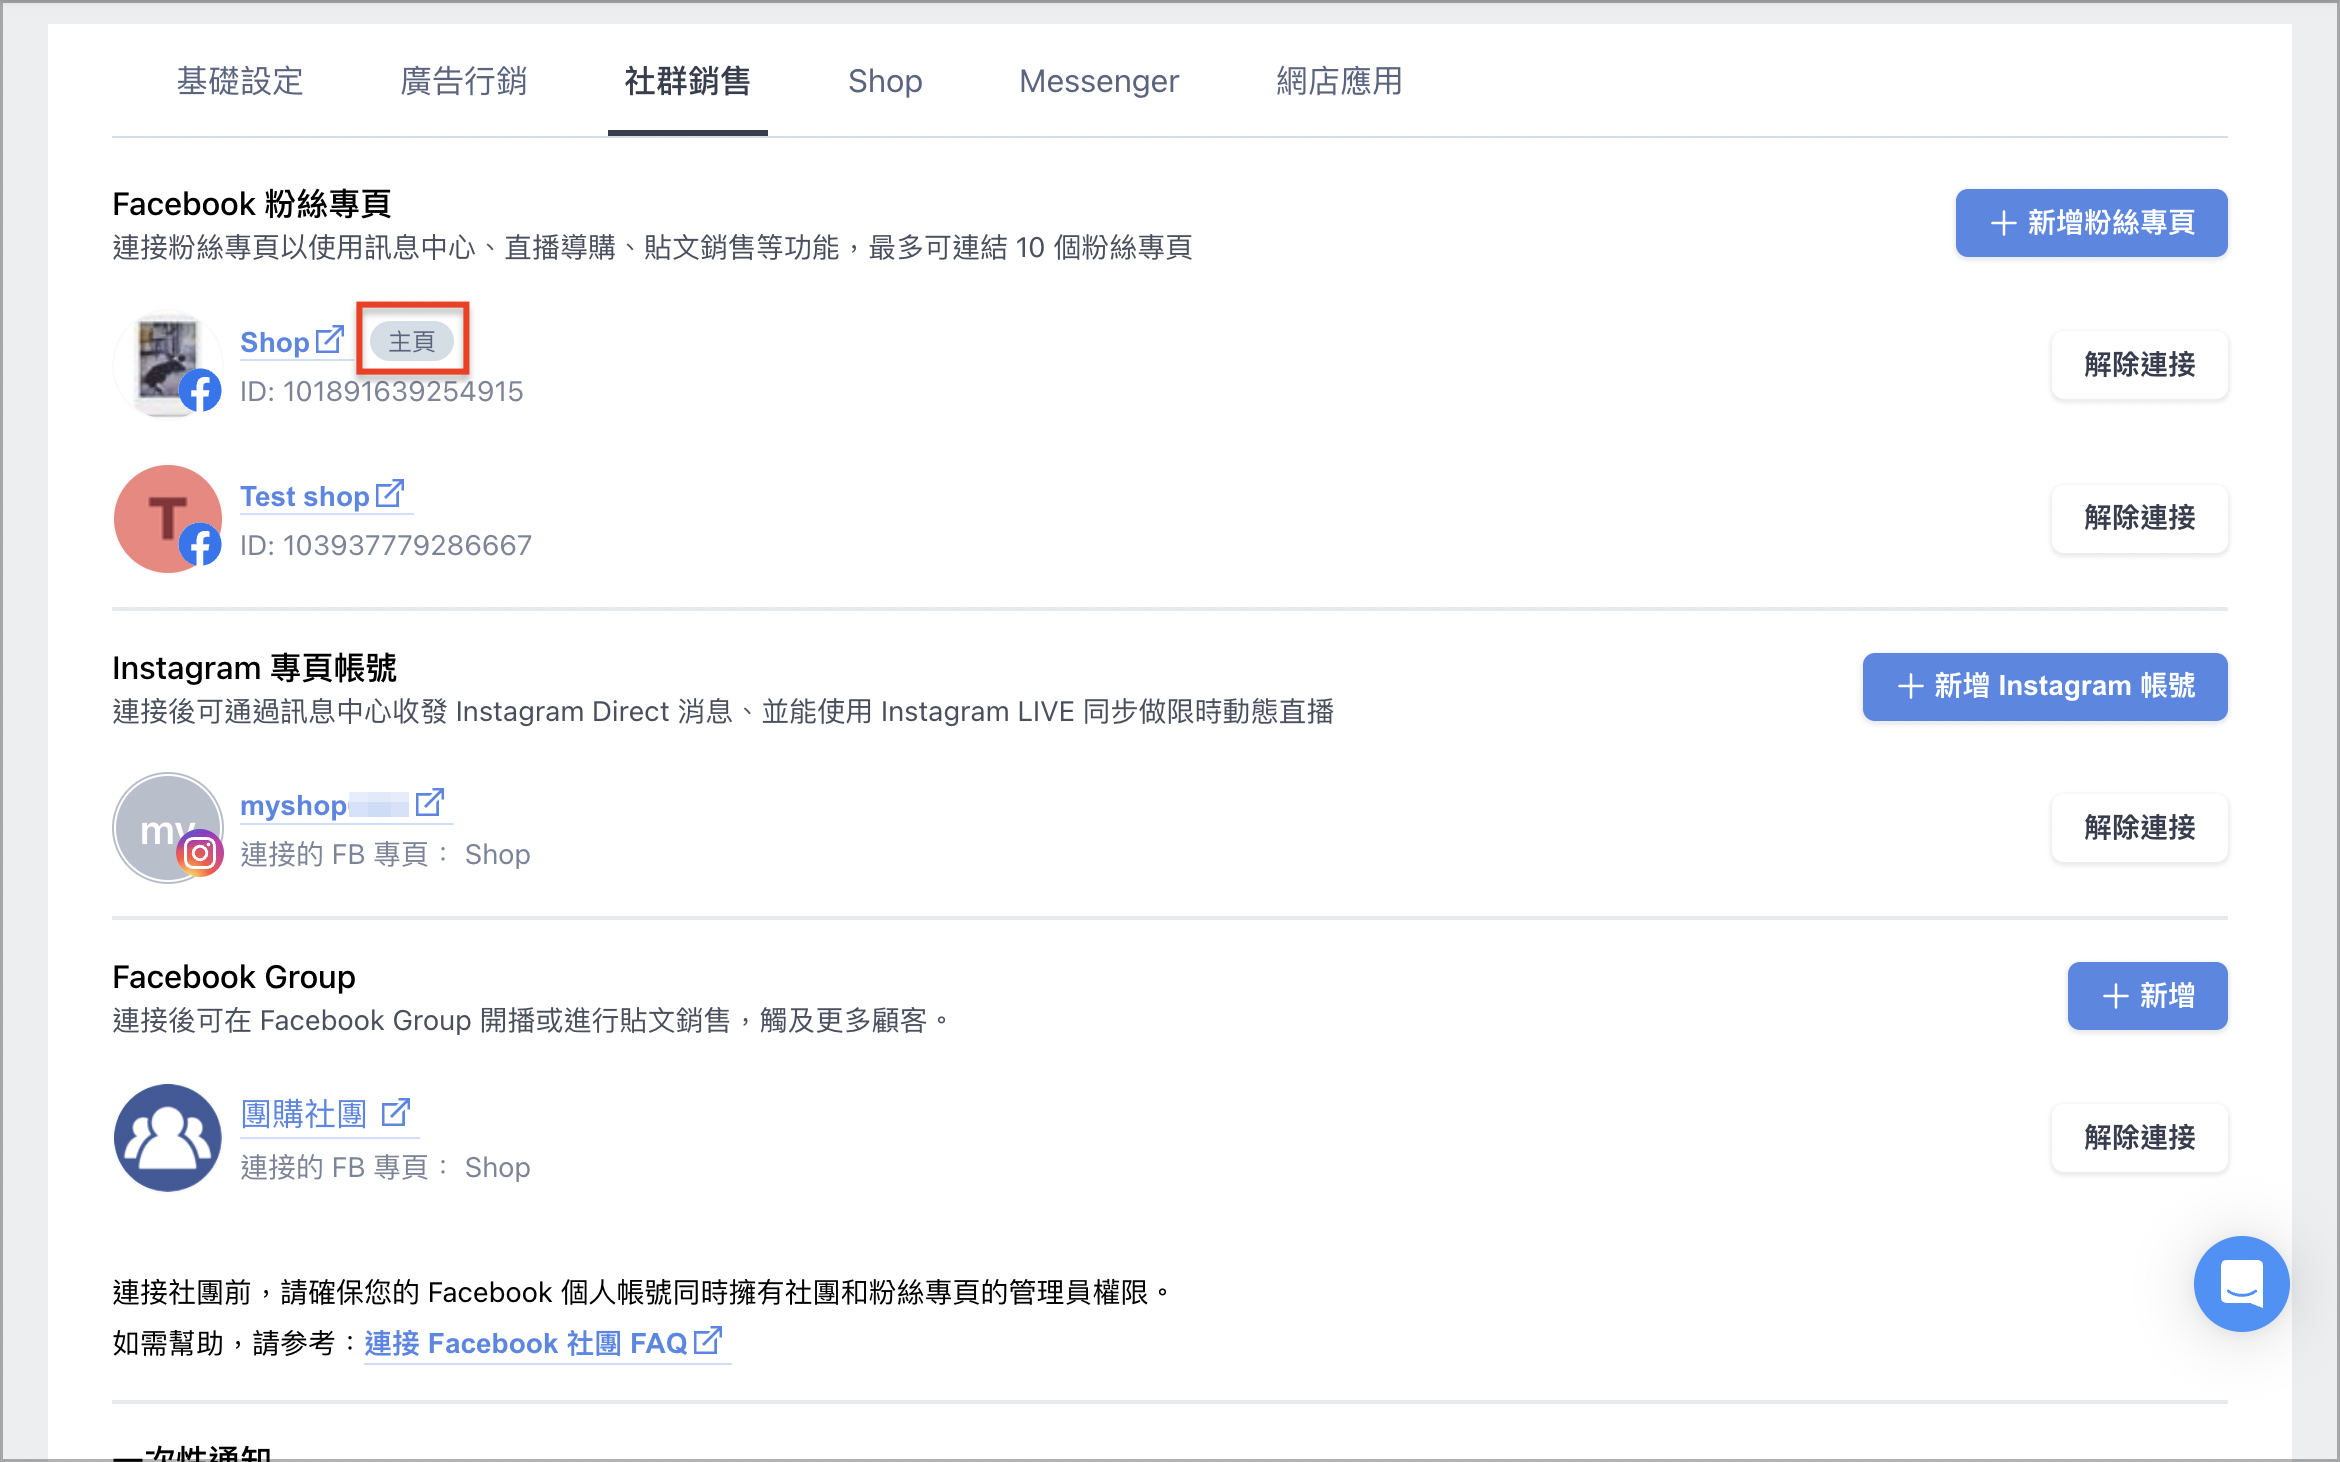Click external-link icon next to Shop
The image size is (2340, 1462).
click(x=330, y=340)
